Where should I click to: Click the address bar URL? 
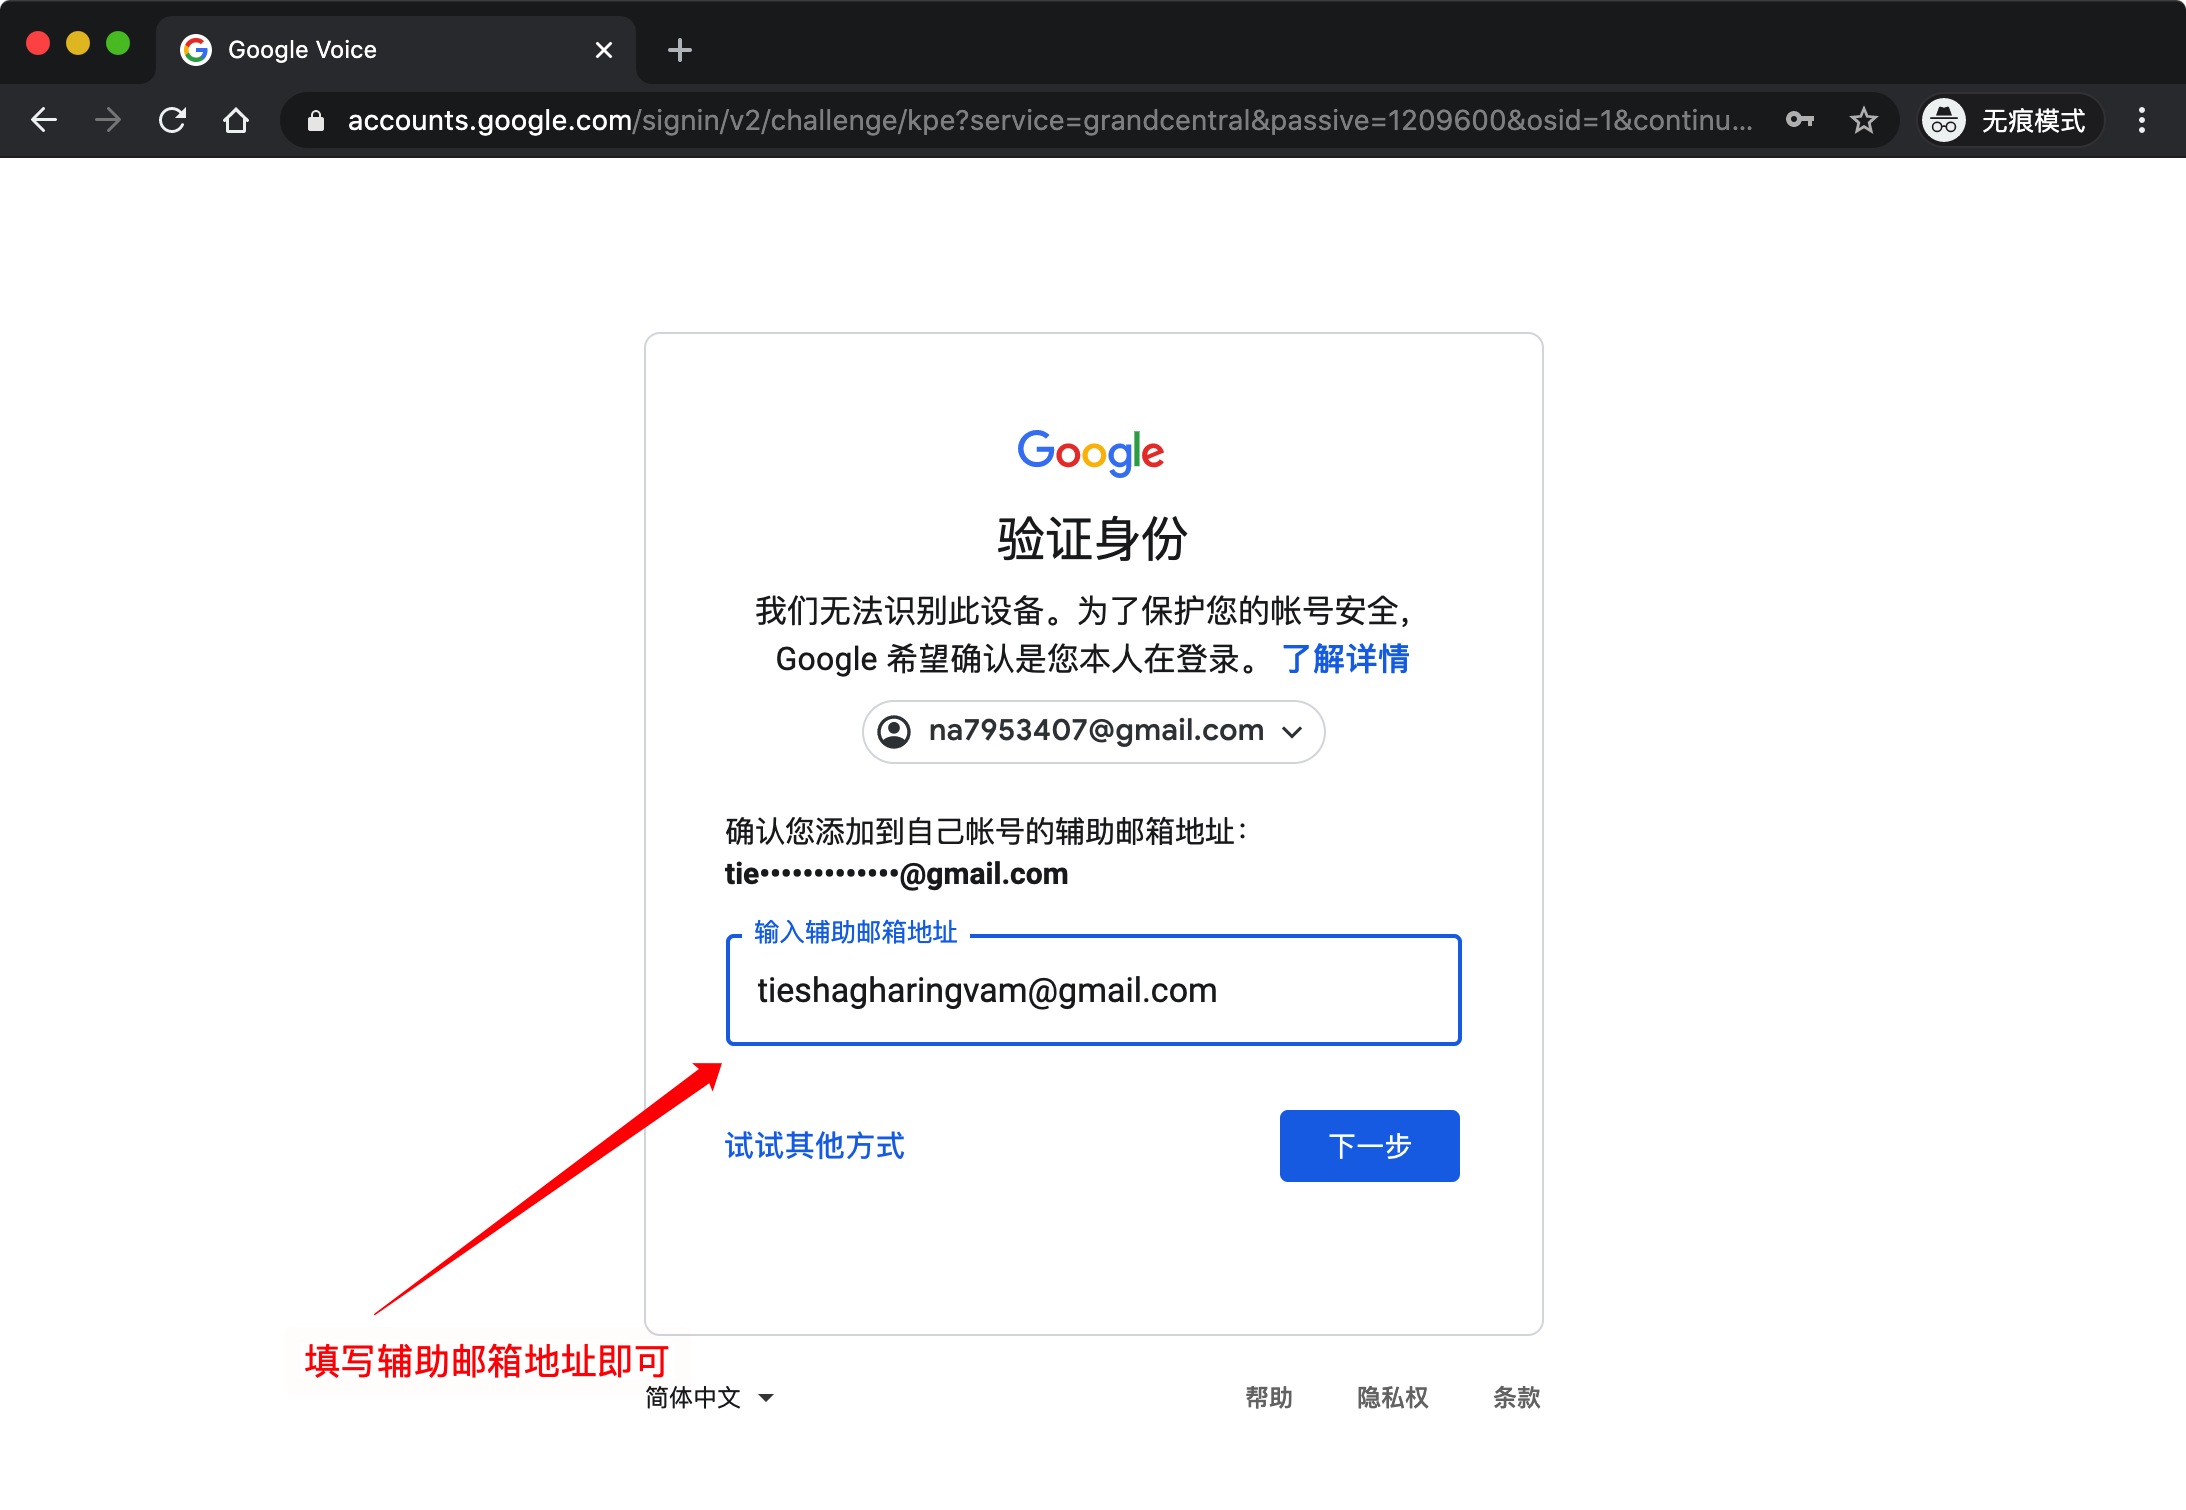coord(1050,121)
